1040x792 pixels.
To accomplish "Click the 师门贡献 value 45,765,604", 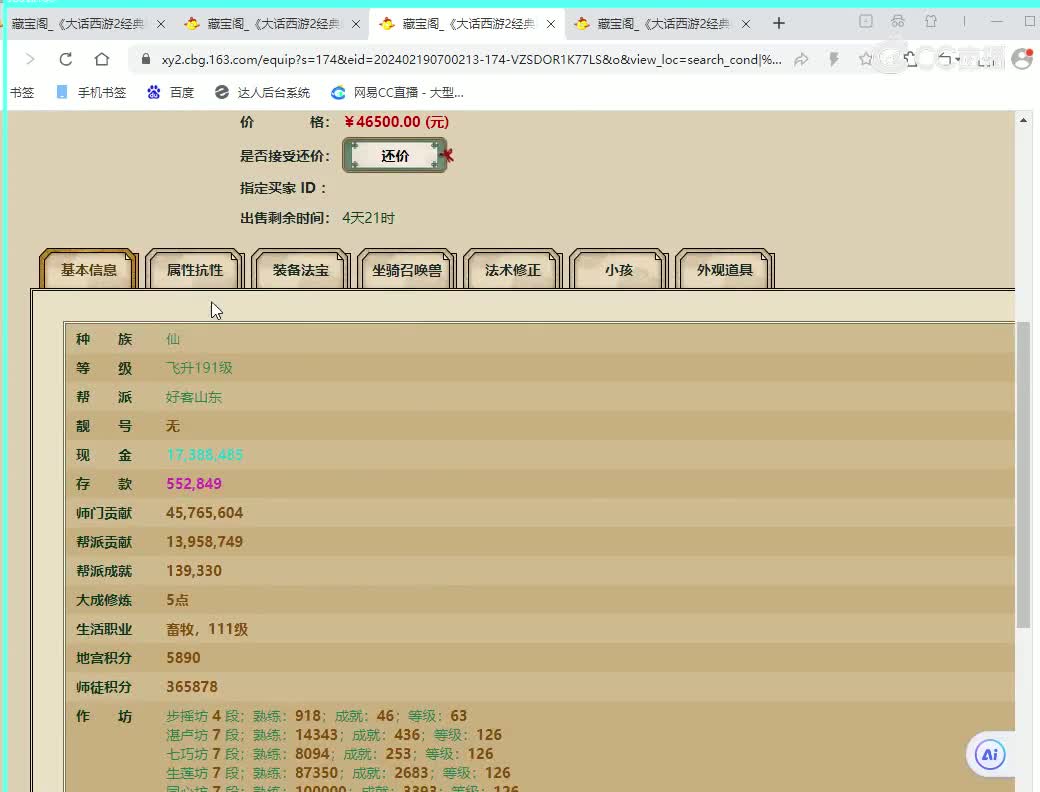I will 204,513.
